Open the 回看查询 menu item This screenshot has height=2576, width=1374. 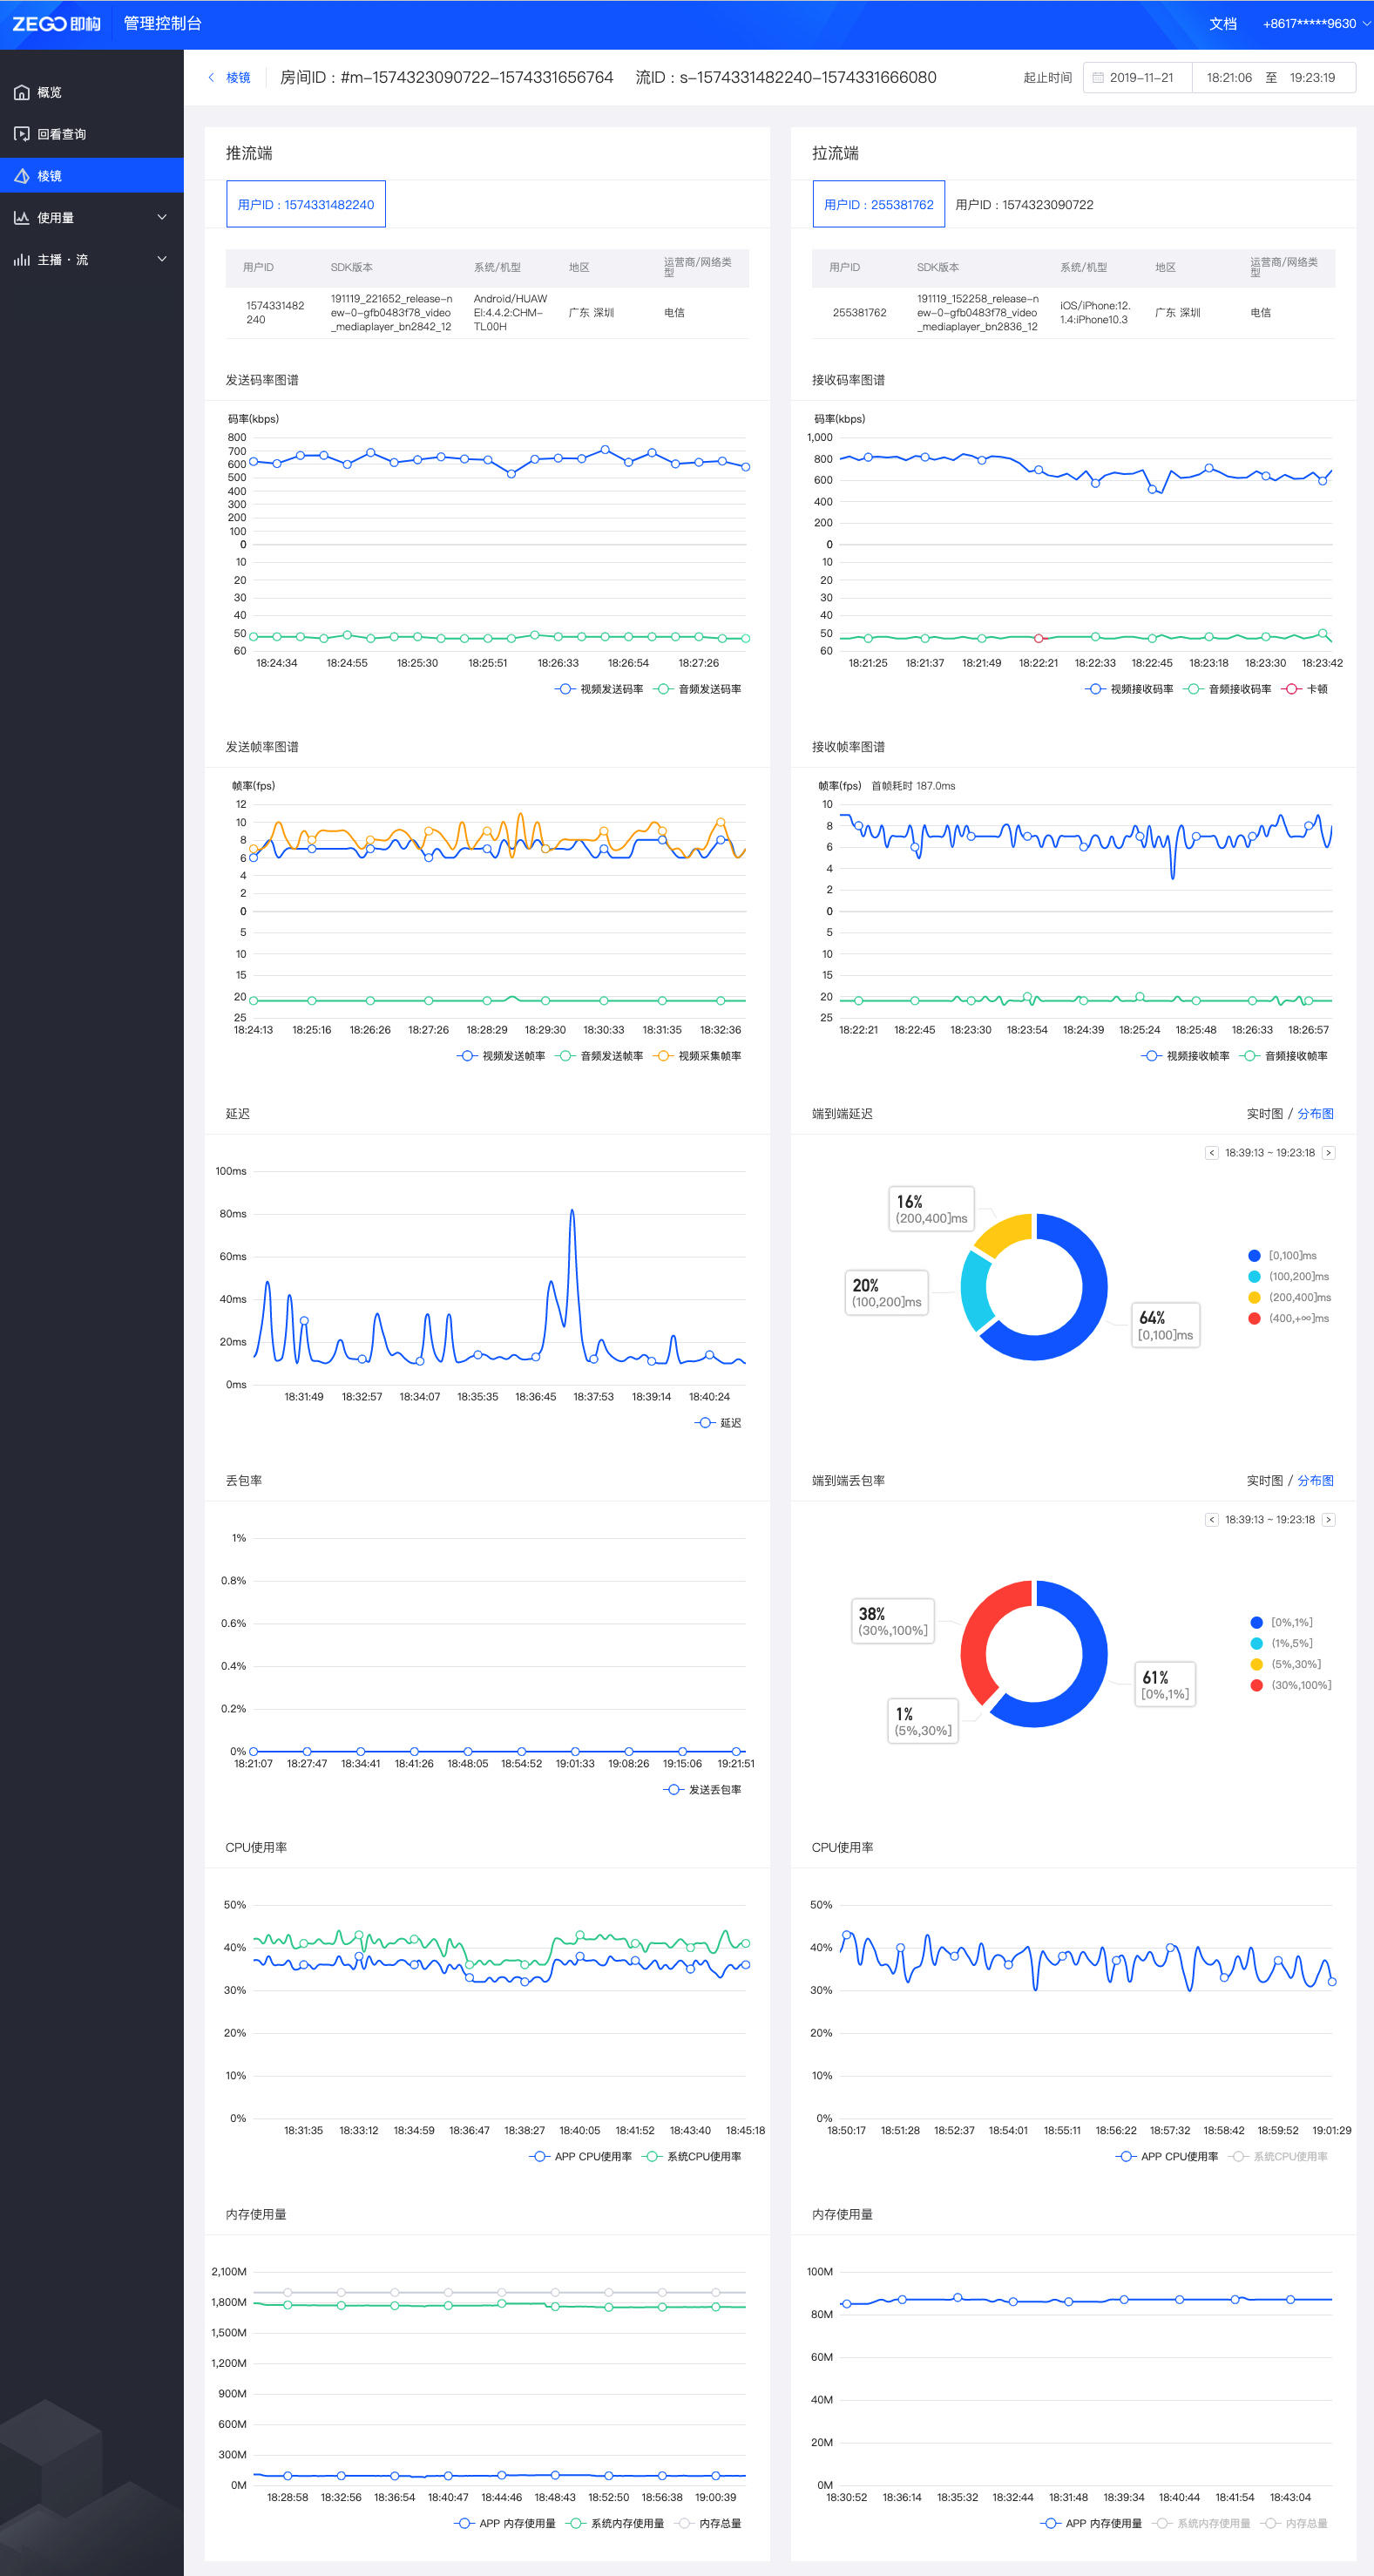[x=92, y=134]
